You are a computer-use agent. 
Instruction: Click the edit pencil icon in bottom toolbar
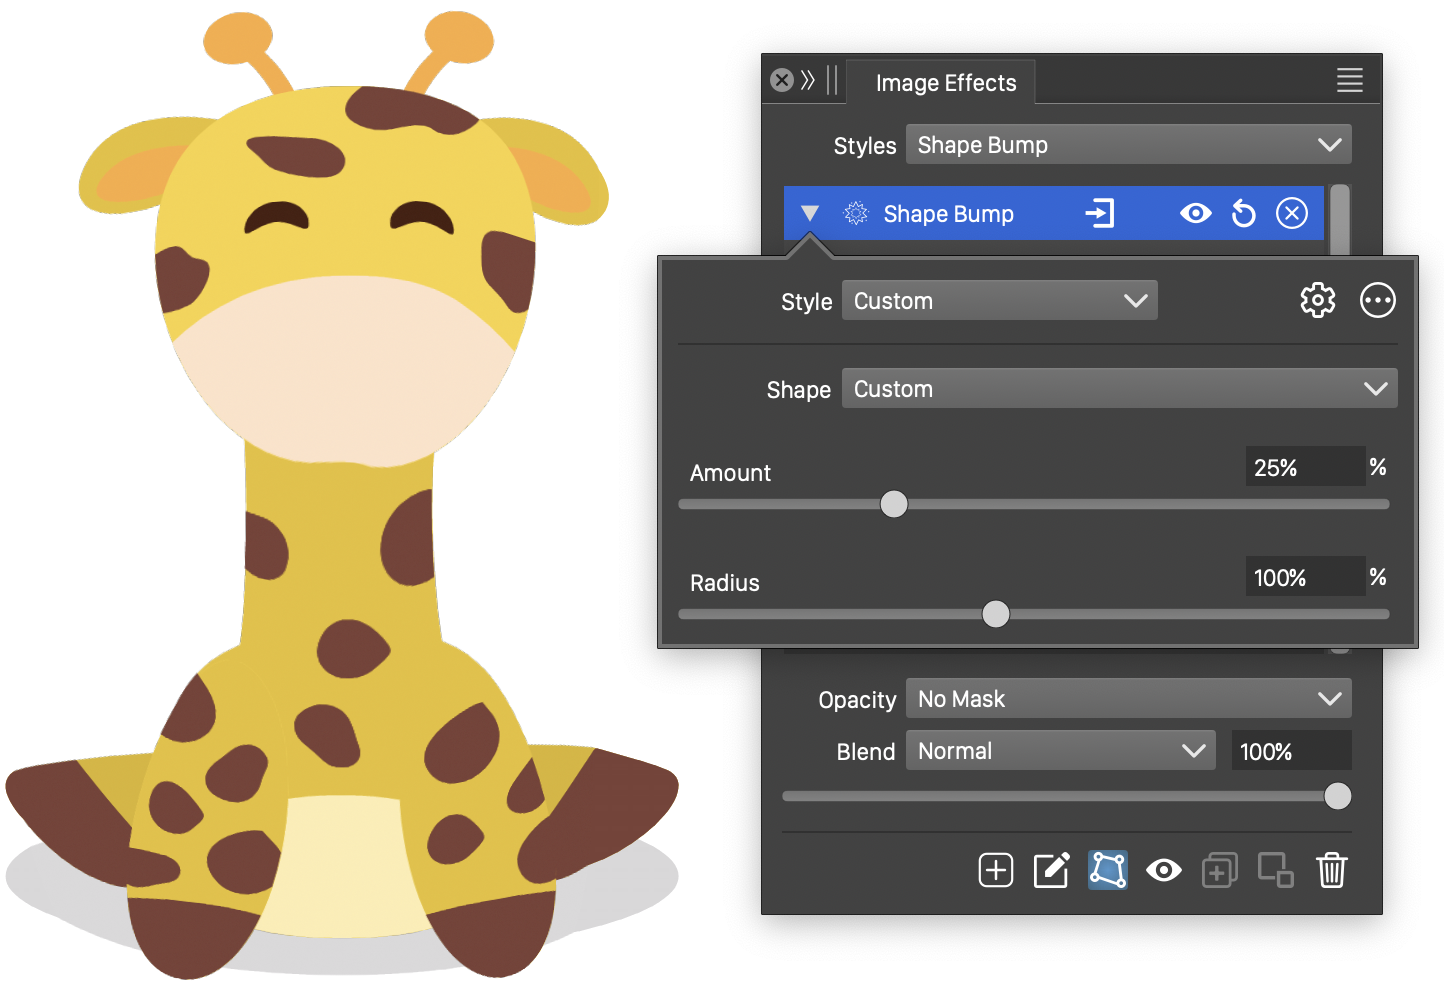tap(1051, 871)
